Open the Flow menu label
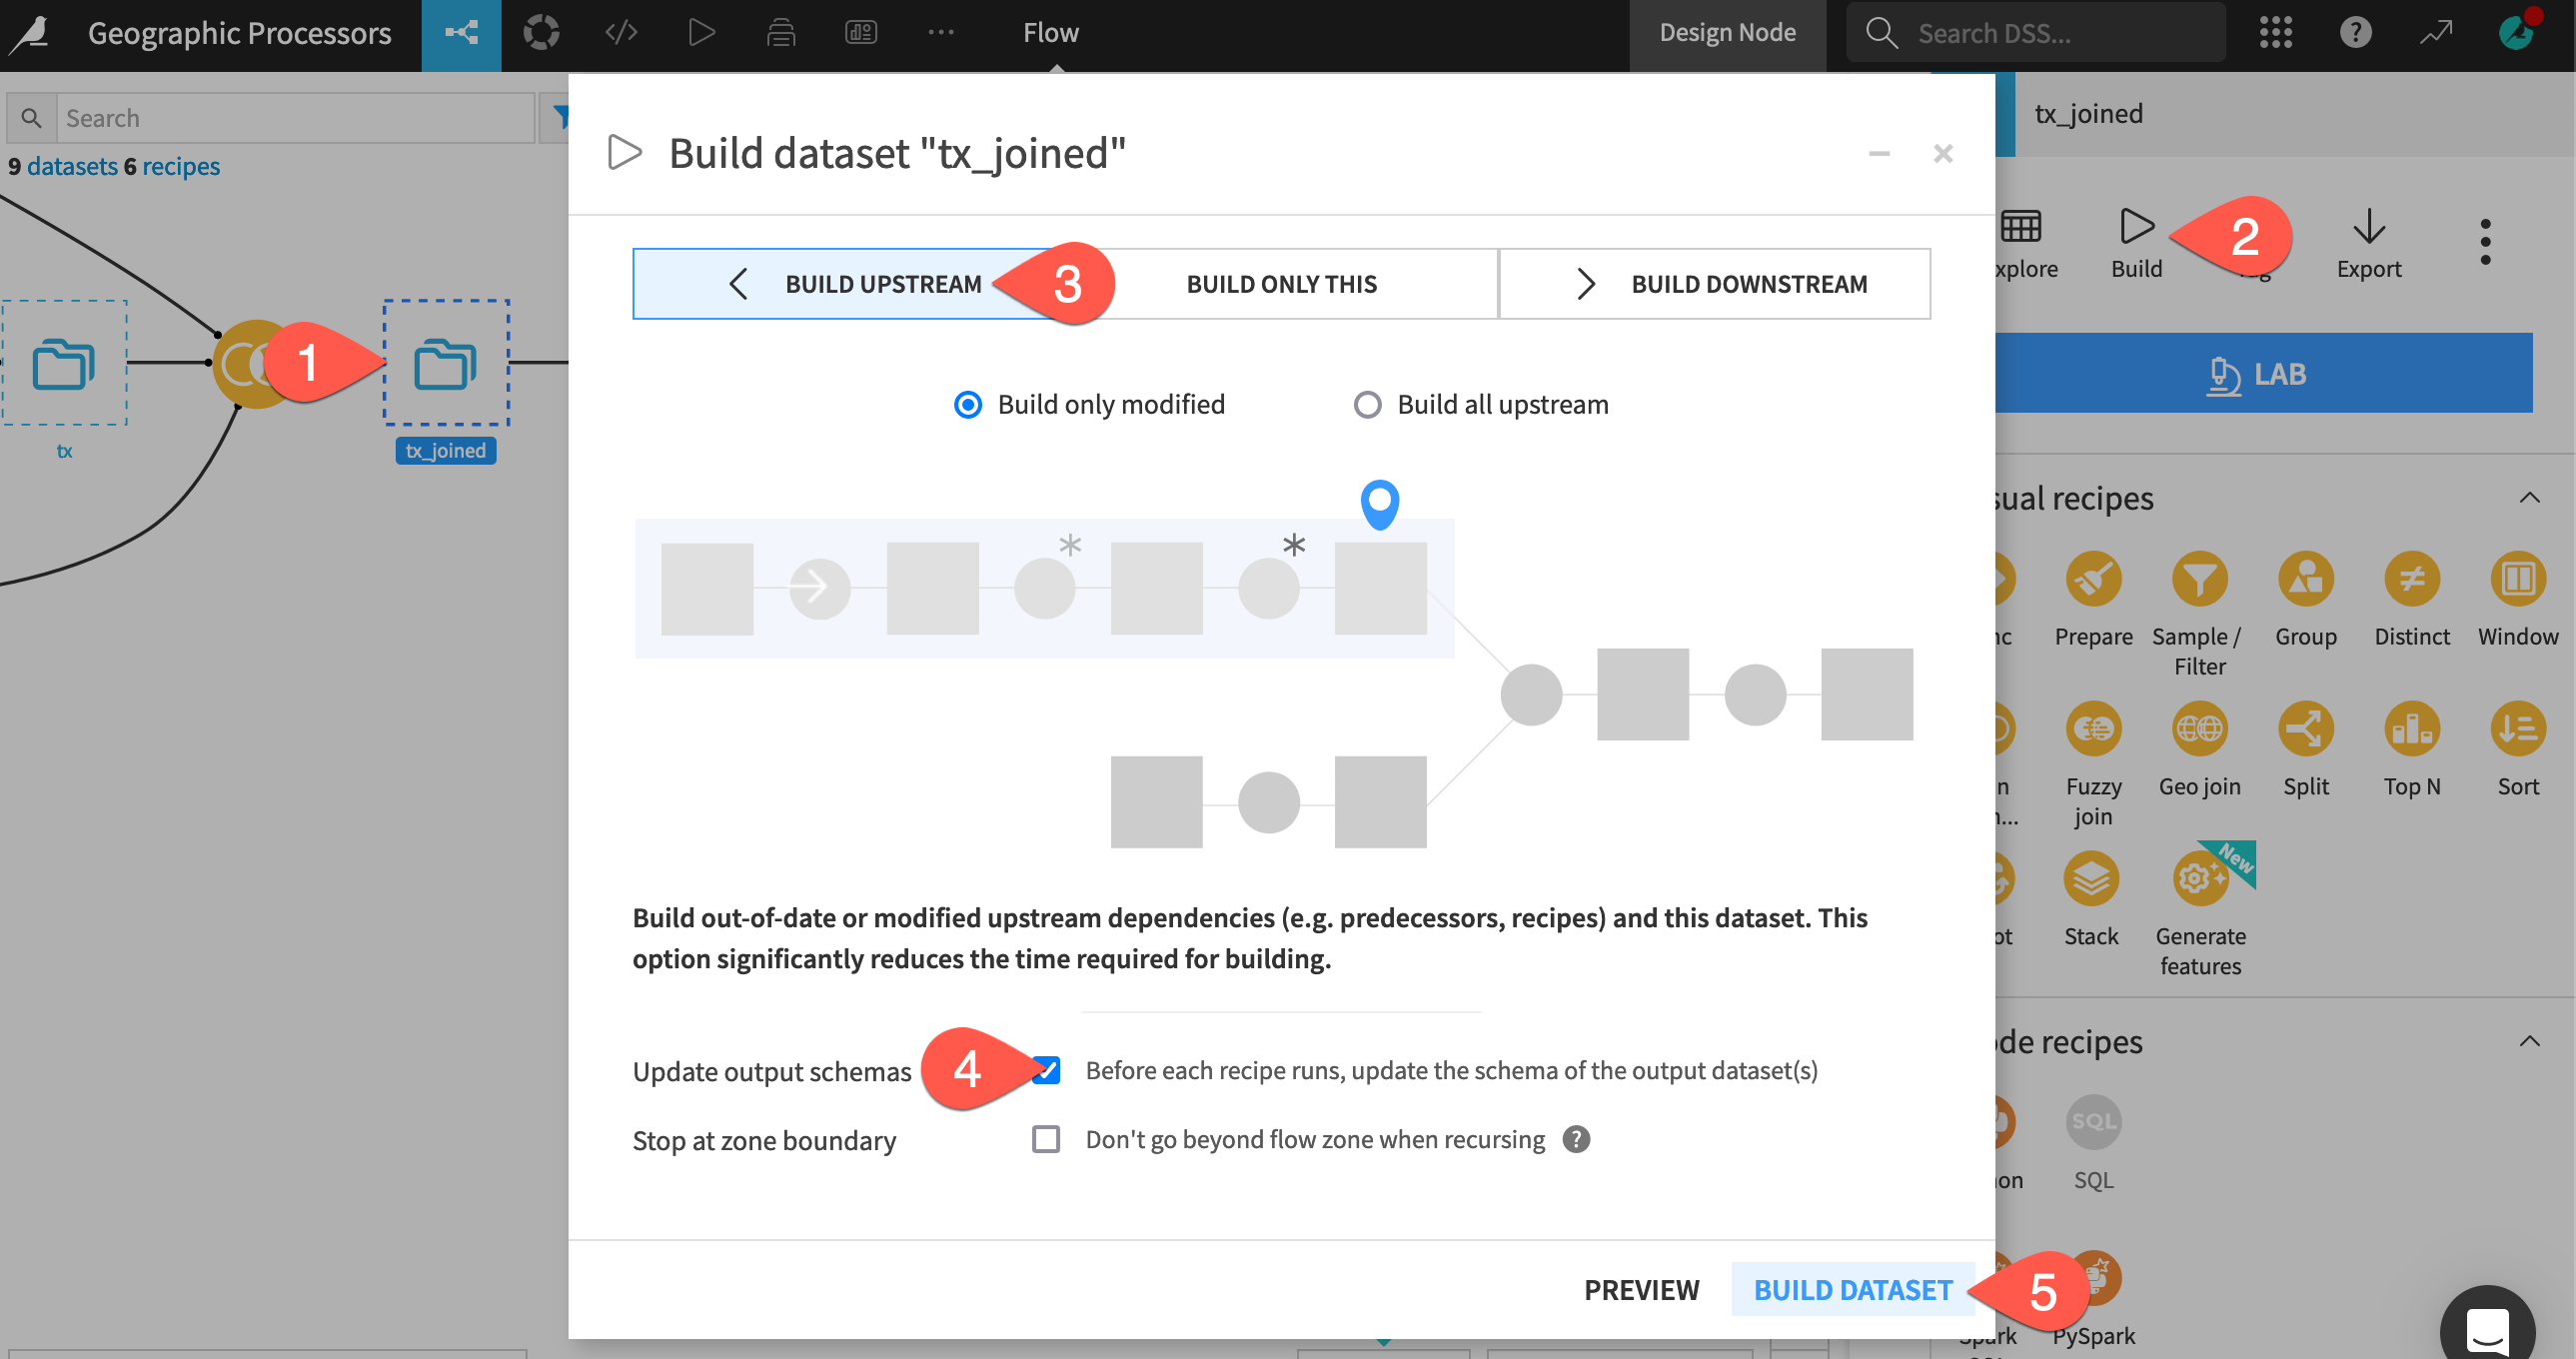Image resolution: width=2576 pixels, height=1359 pixels. (x=1050, y=33)
